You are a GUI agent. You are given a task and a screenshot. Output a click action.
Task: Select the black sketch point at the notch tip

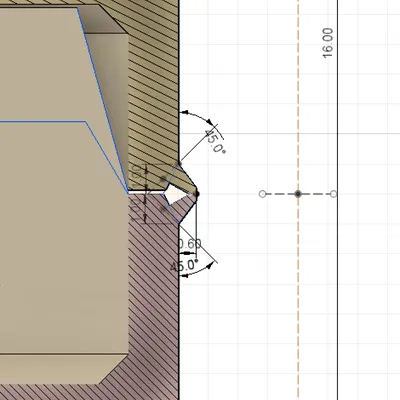[197, 194]
